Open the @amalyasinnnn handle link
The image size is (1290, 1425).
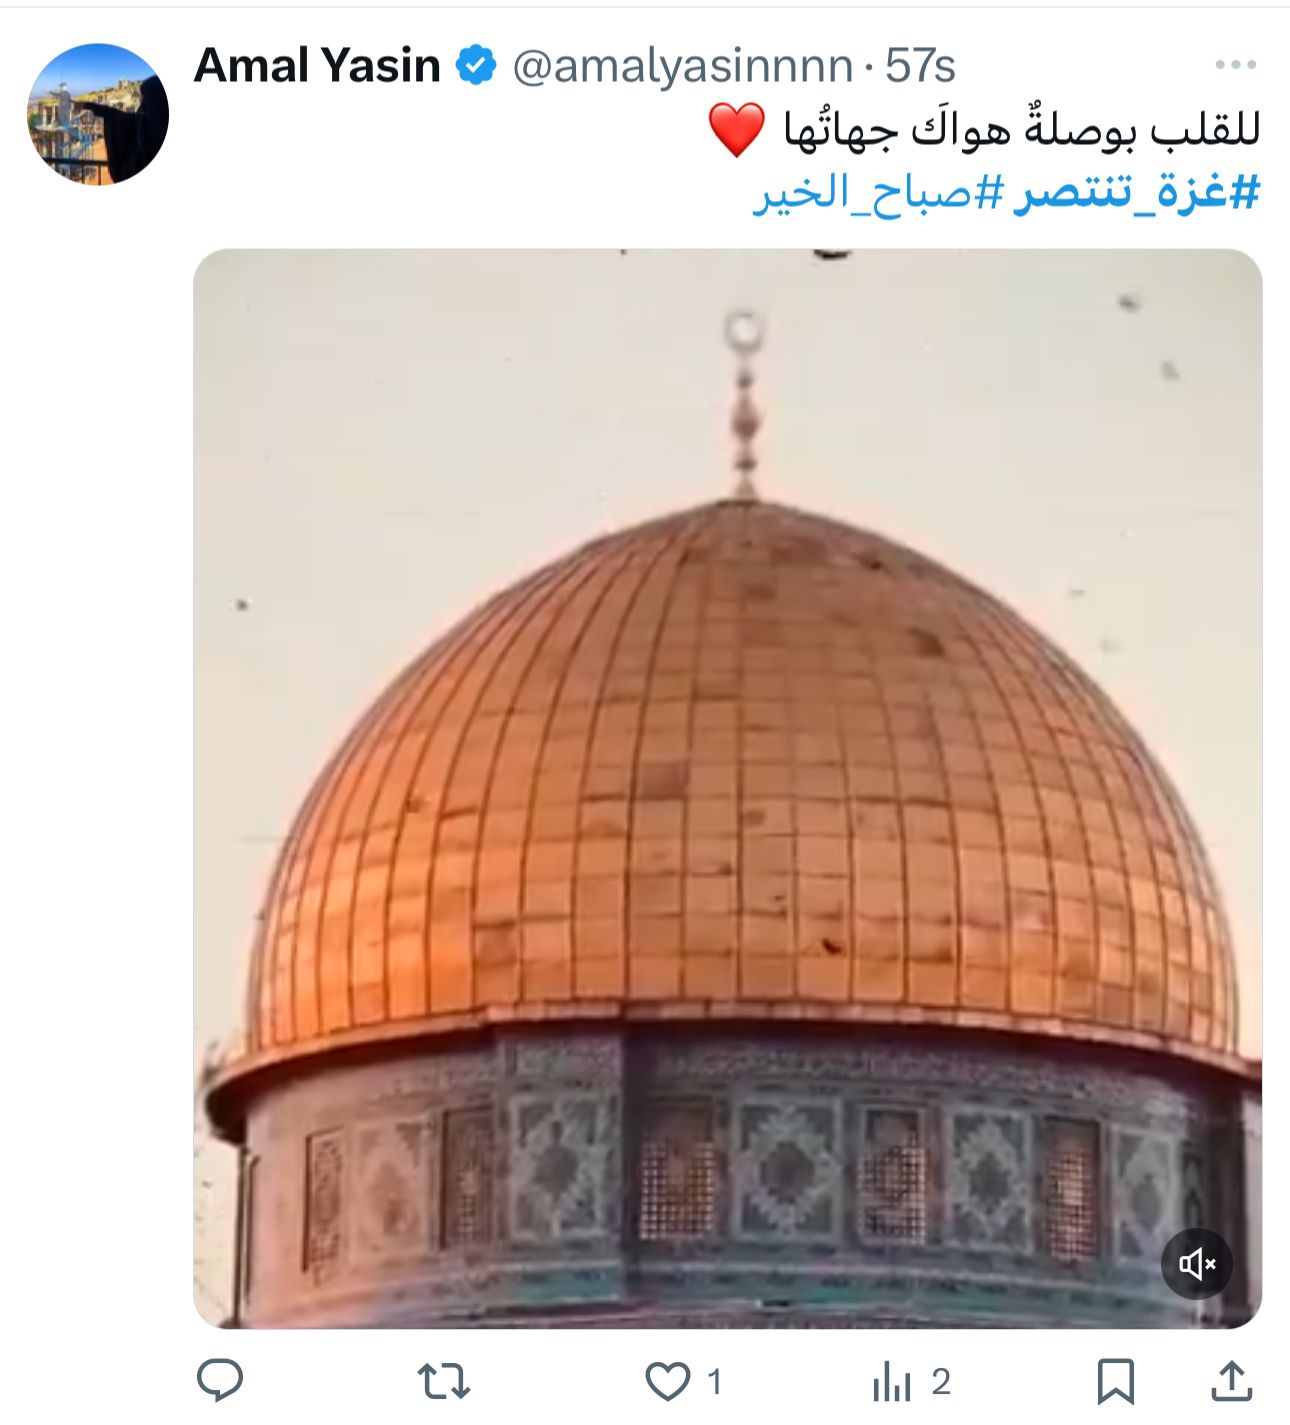click(682, 66)
